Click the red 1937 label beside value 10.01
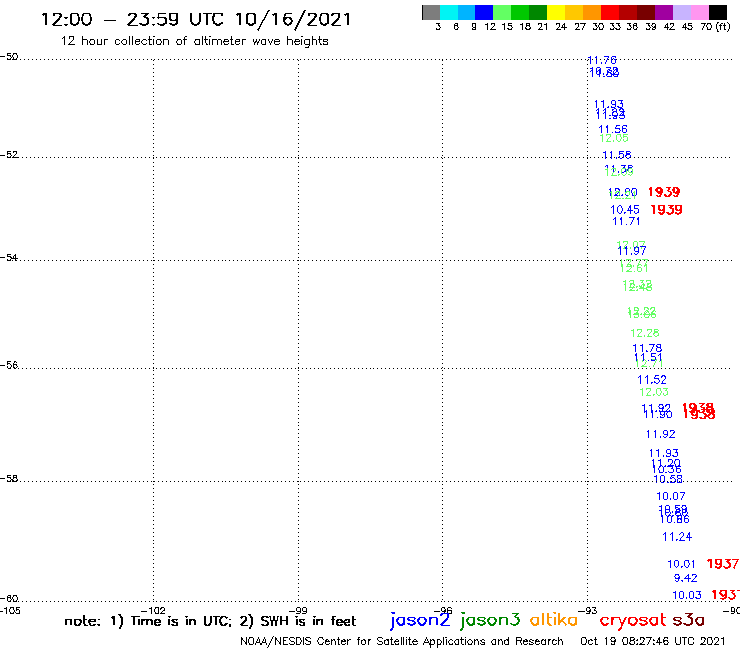The image size is (740, 650). [723, 564]
